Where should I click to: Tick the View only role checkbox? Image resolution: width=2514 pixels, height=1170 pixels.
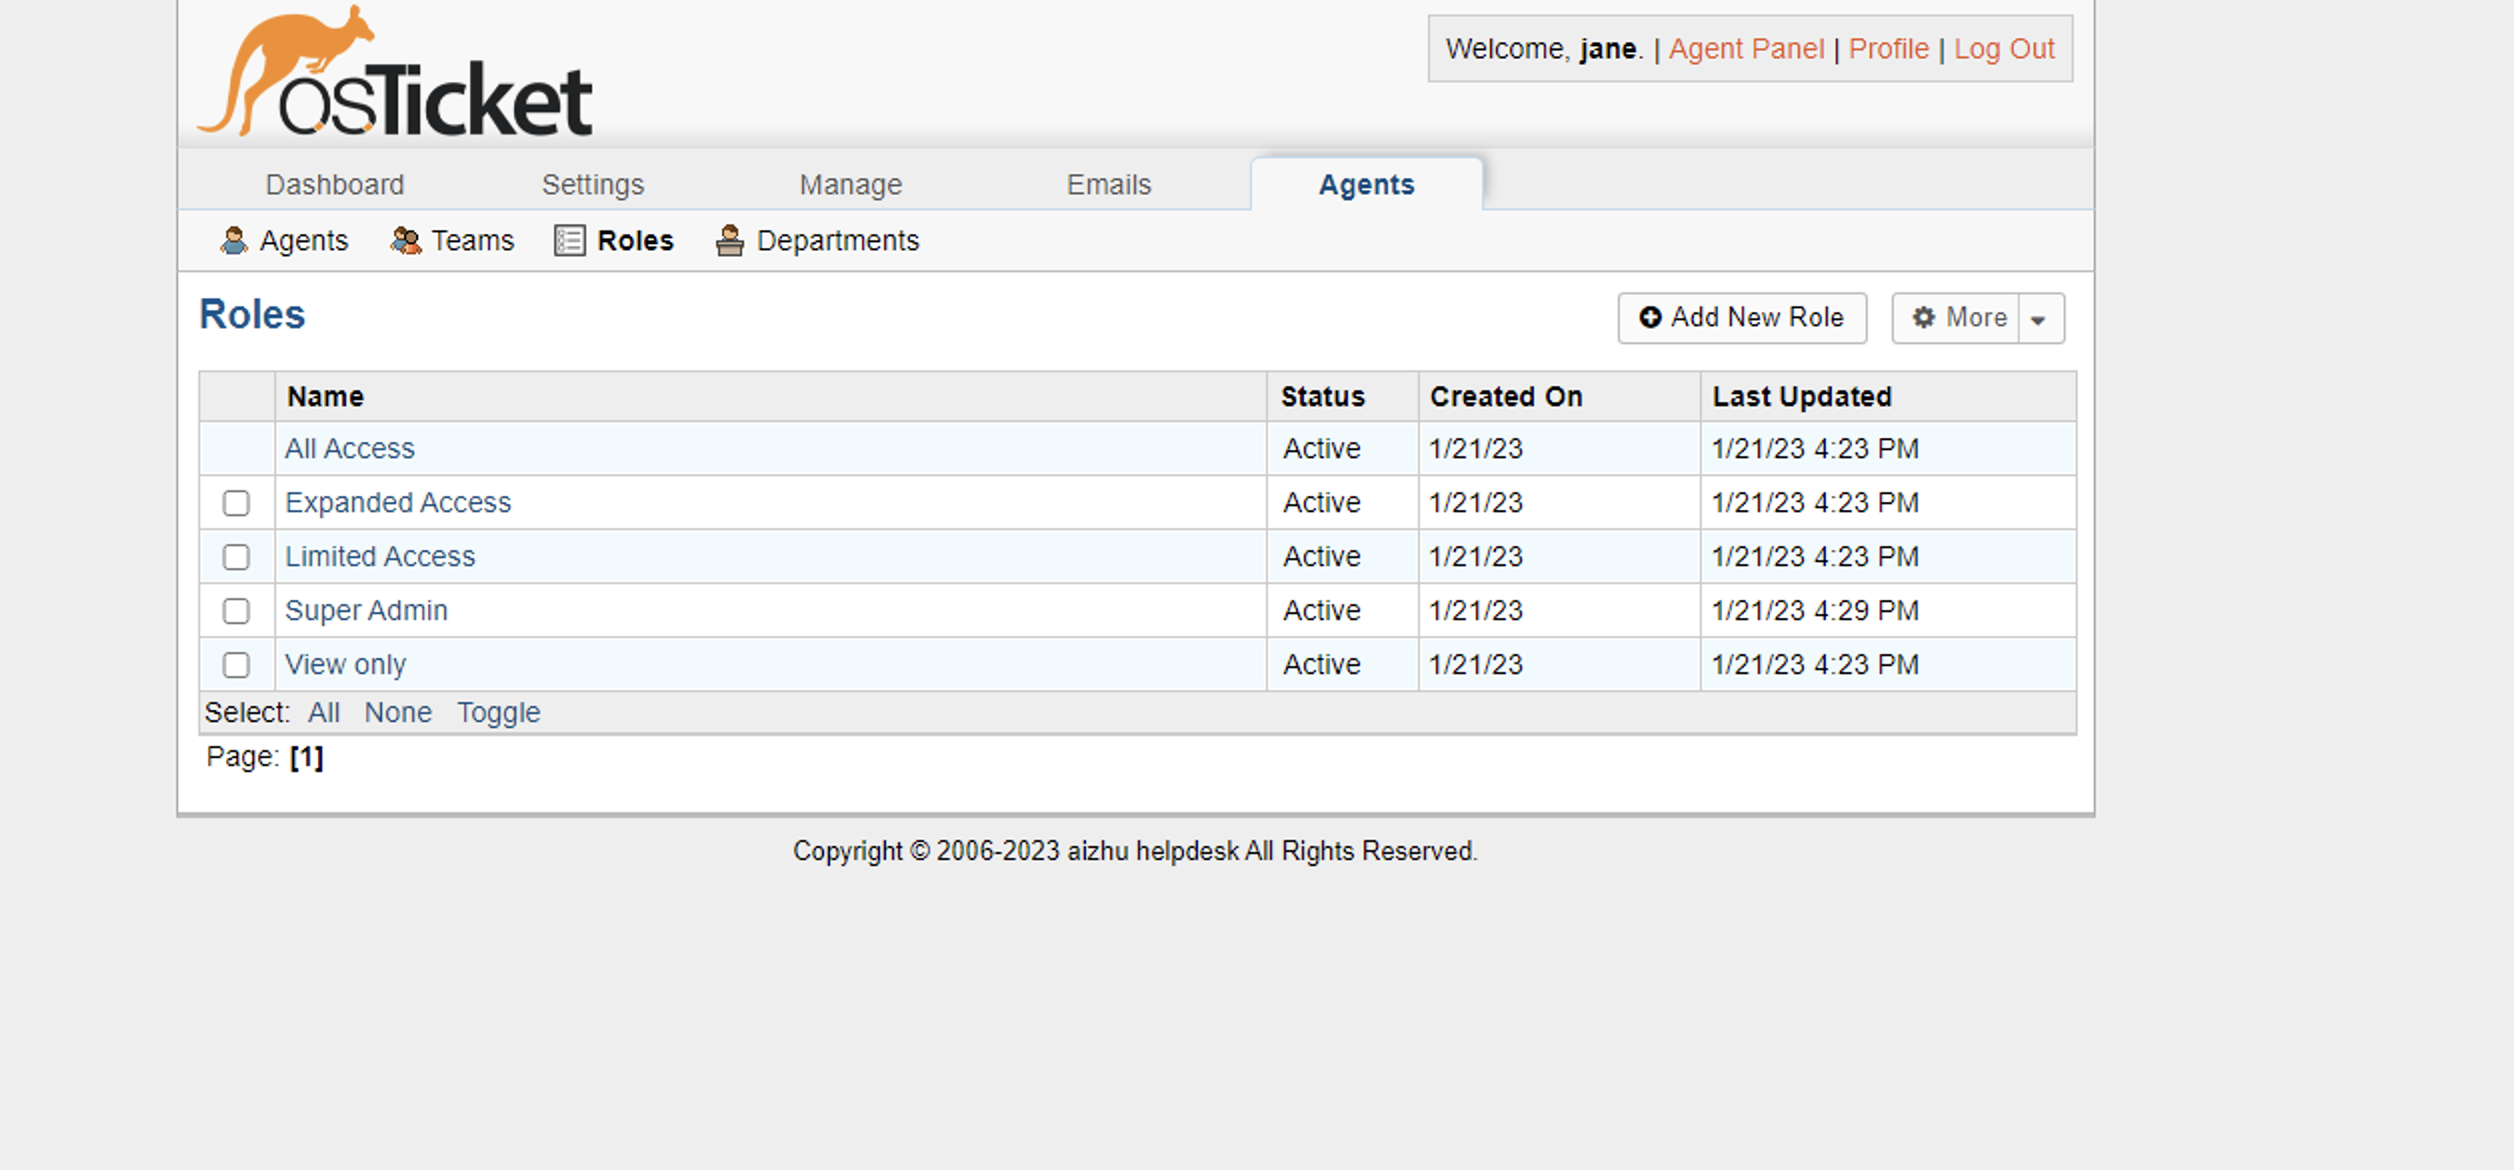[x=236, y=665]
